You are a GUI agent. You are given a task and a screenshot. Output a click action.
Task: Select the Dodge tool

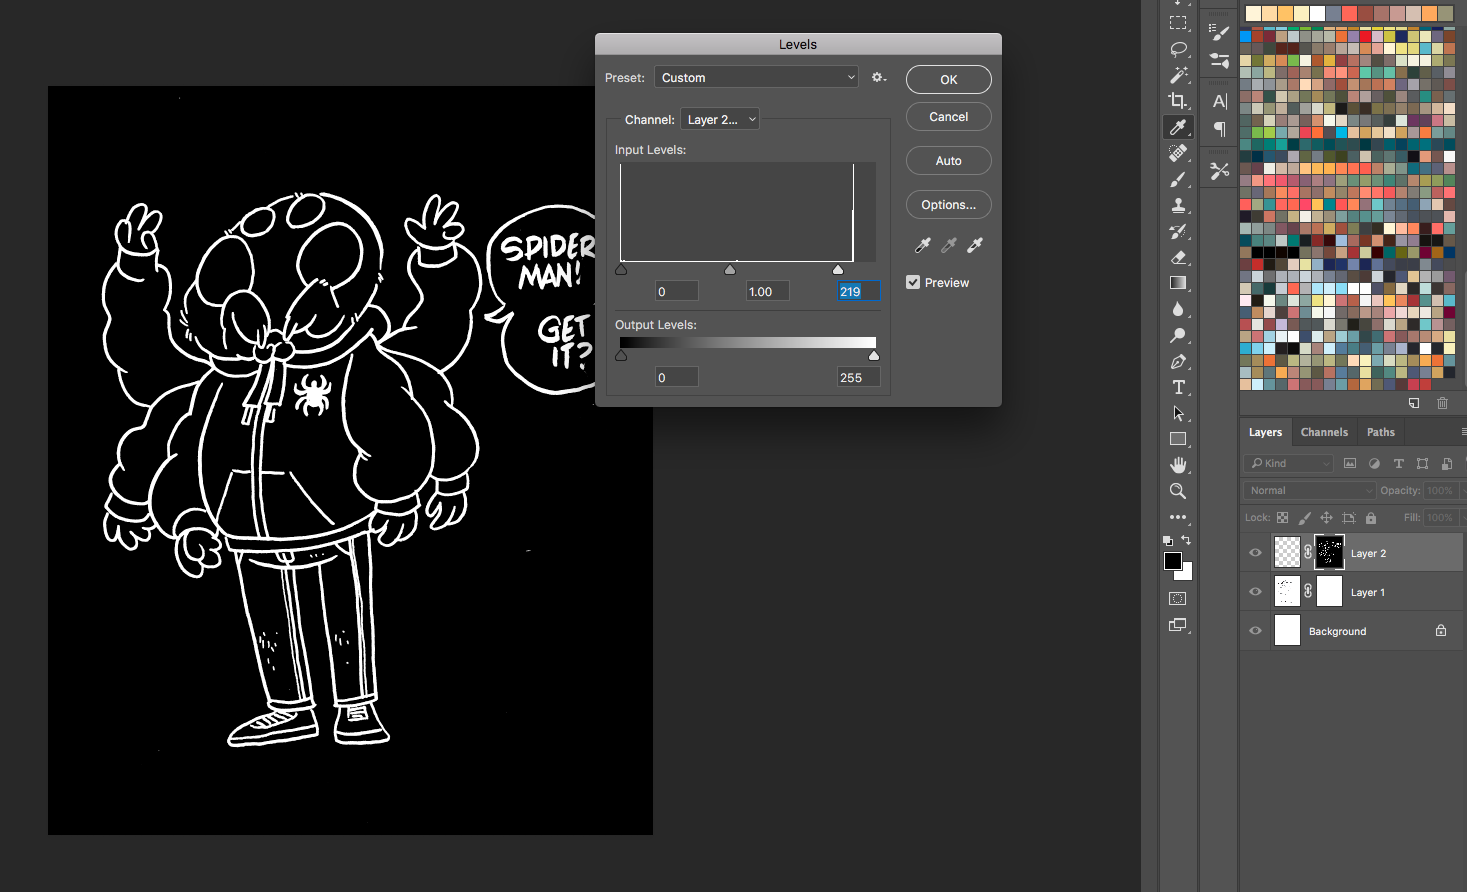(x=1178, y=335)
